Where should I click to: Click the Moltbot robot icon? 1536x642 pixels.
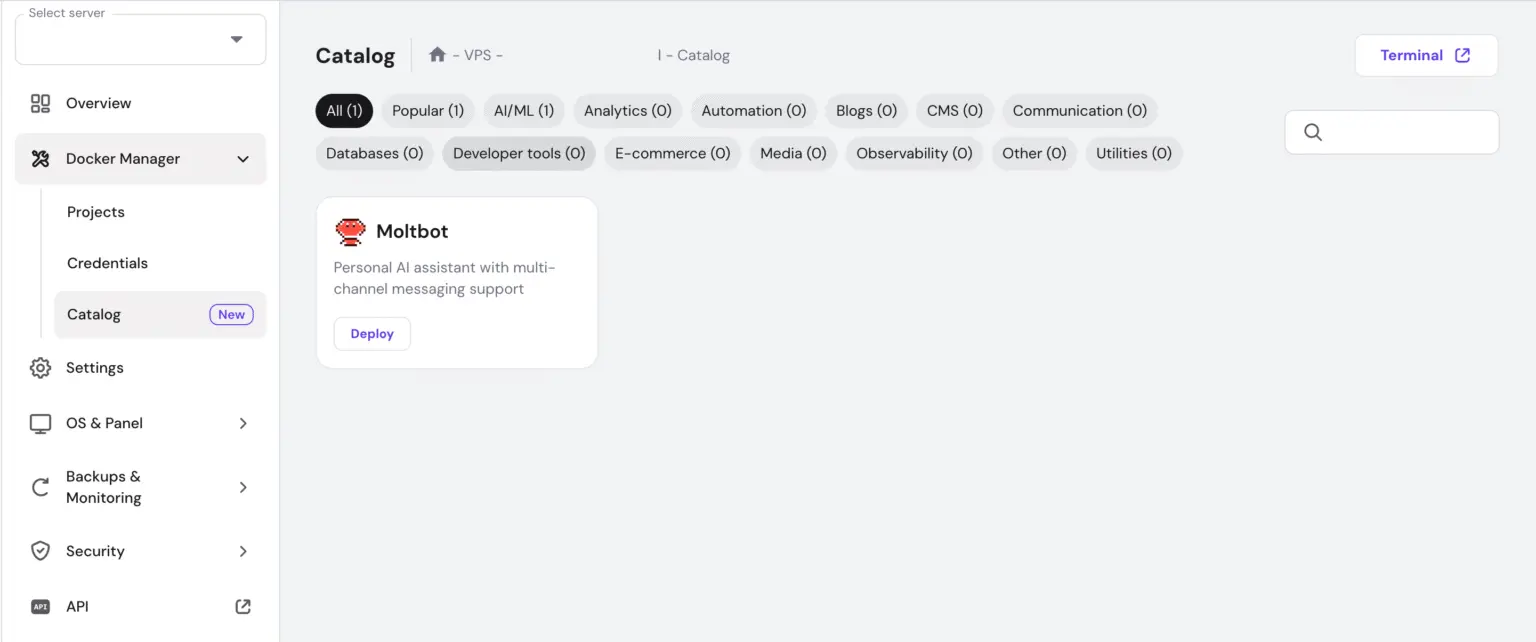point(351,231)
